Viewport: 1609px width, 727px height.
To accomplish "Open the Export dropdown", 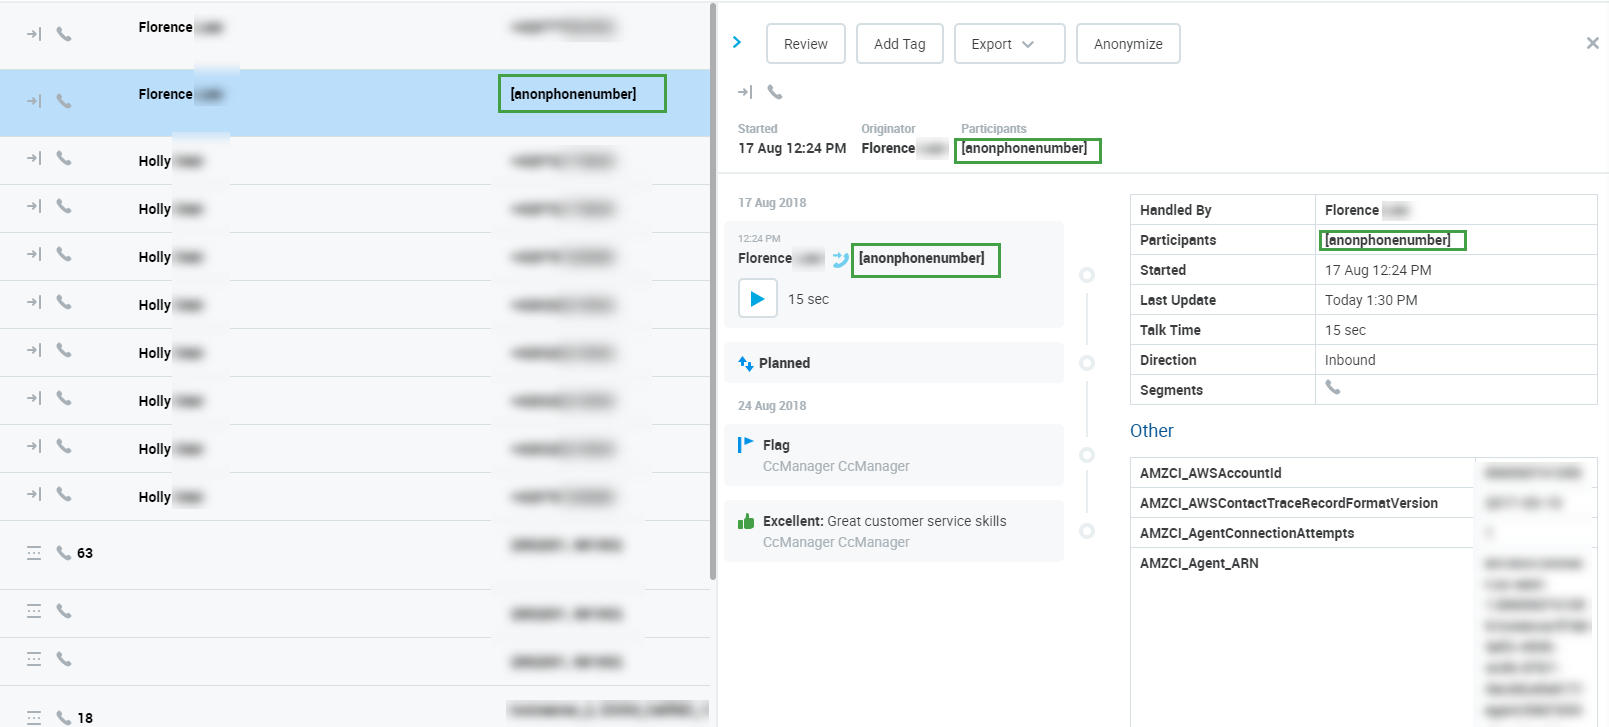I will 1009,44.
